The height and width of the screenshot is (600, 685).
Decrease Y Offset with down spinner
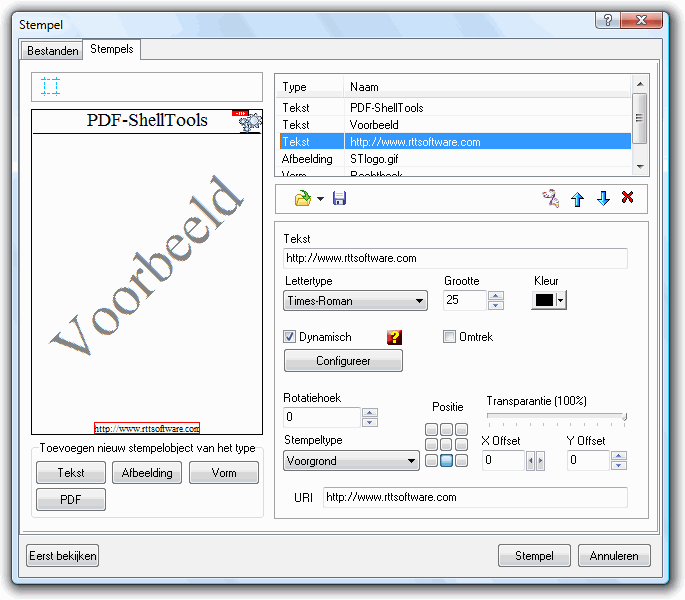tap(619, 465)
